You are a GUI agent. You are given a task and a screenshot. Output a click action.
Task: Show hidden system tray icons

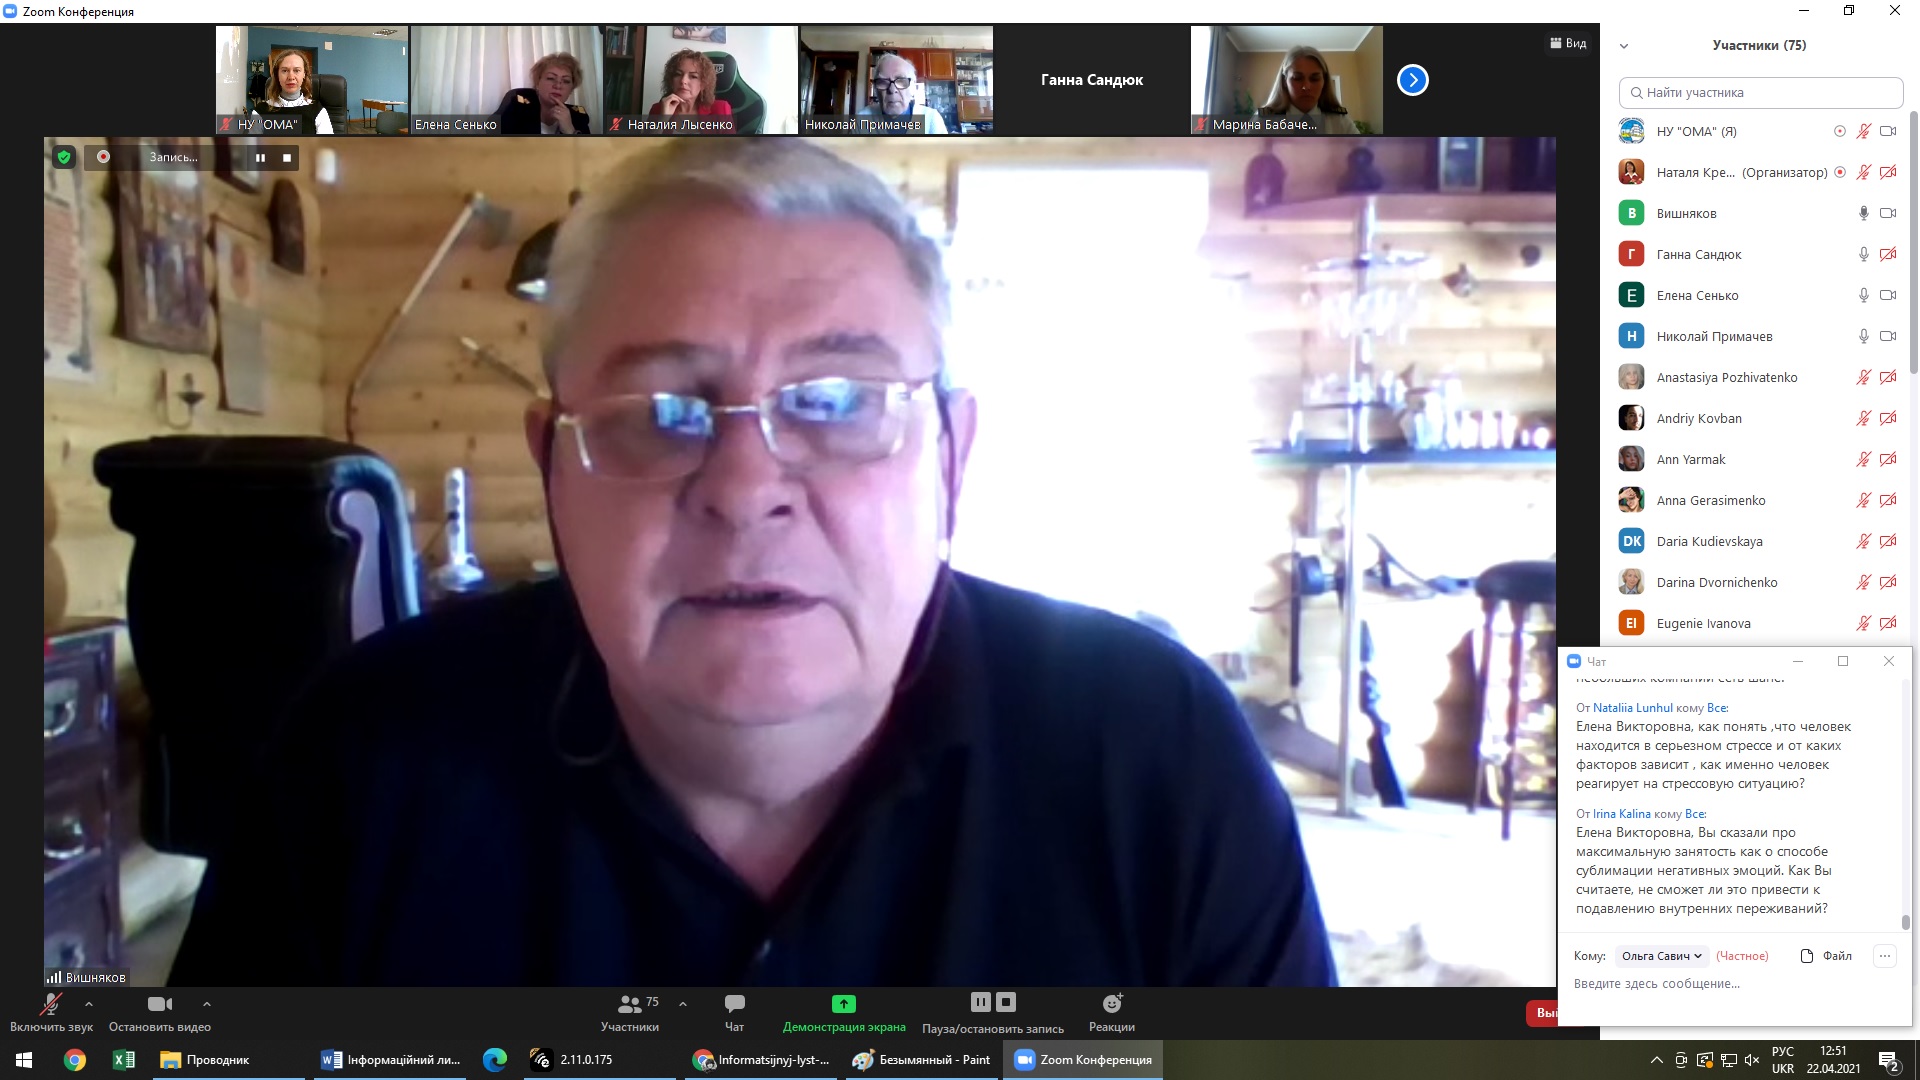pos(1656,1060)
